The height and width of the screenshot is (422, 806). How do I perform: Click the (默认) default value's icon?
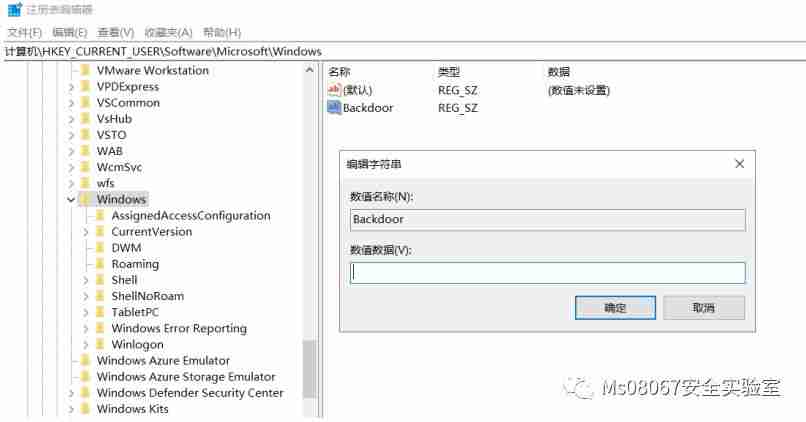tap(334, 90)
